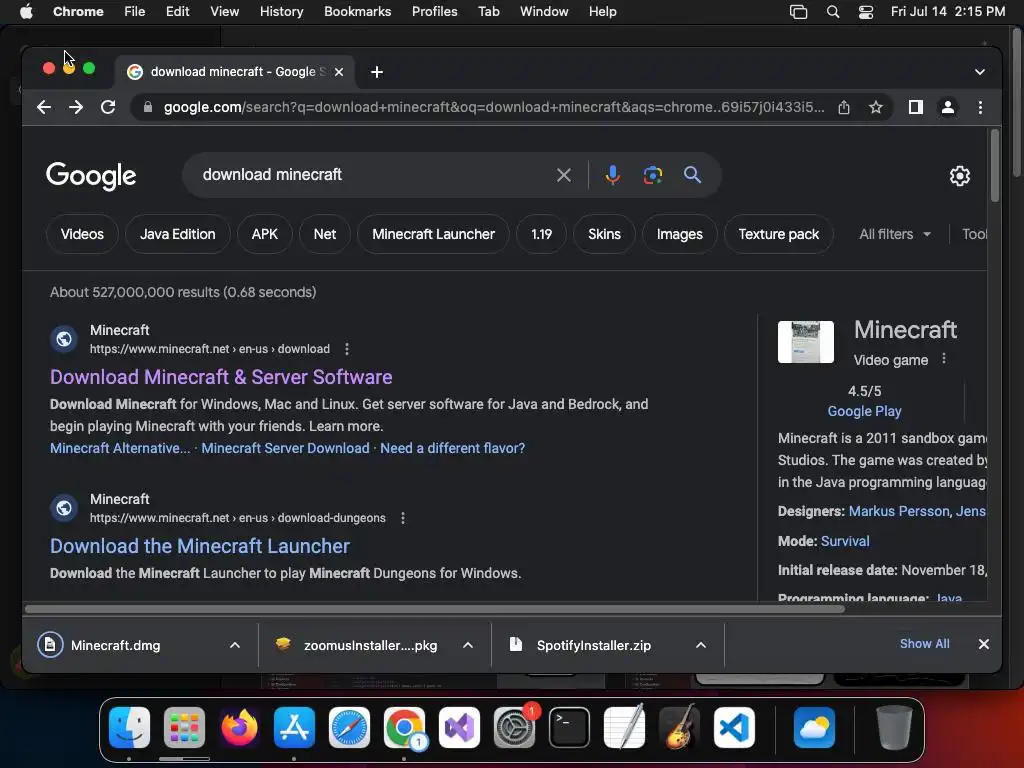Submit search with magnifying glass icon
Viewport: 1024px width, 768px height.
(692, 175)
